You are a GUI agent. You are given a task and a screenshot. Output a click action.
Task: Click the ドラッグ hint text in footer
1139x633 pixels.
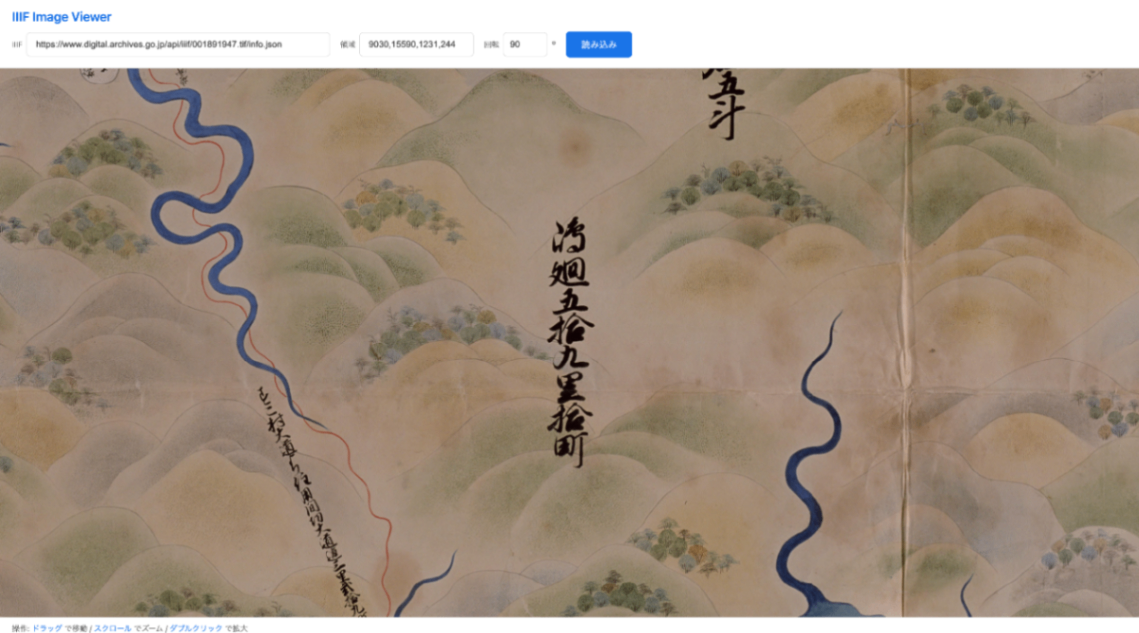(47, 628)
